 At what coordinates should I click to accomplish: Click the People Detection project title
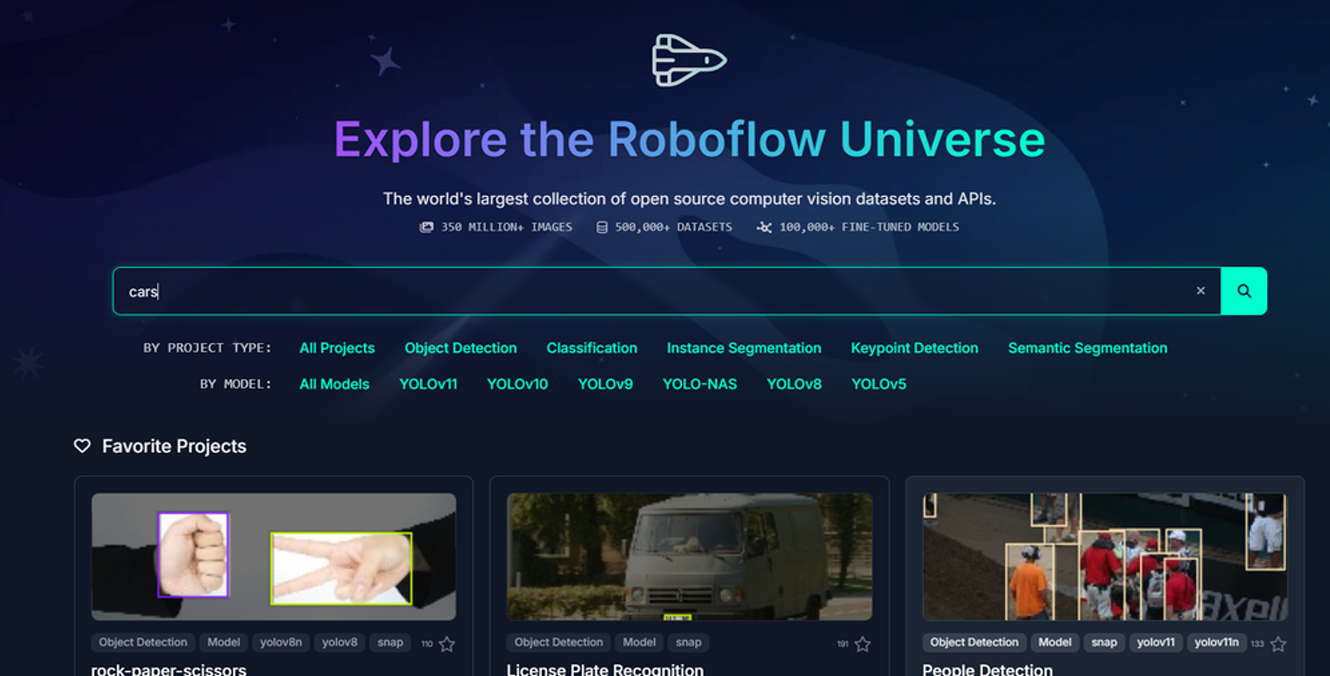987,668
